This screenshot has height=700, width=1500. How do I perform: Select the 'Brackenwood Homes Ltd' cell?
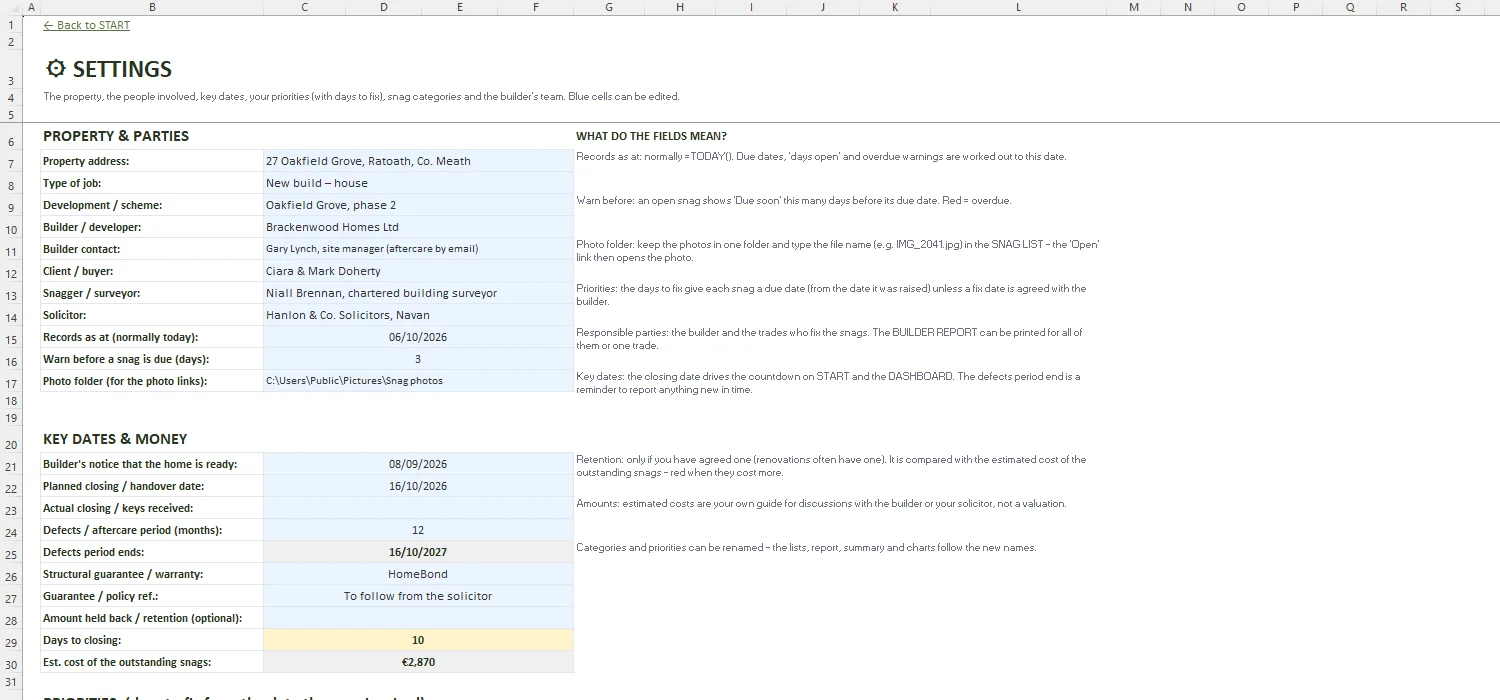coord(418,227)
